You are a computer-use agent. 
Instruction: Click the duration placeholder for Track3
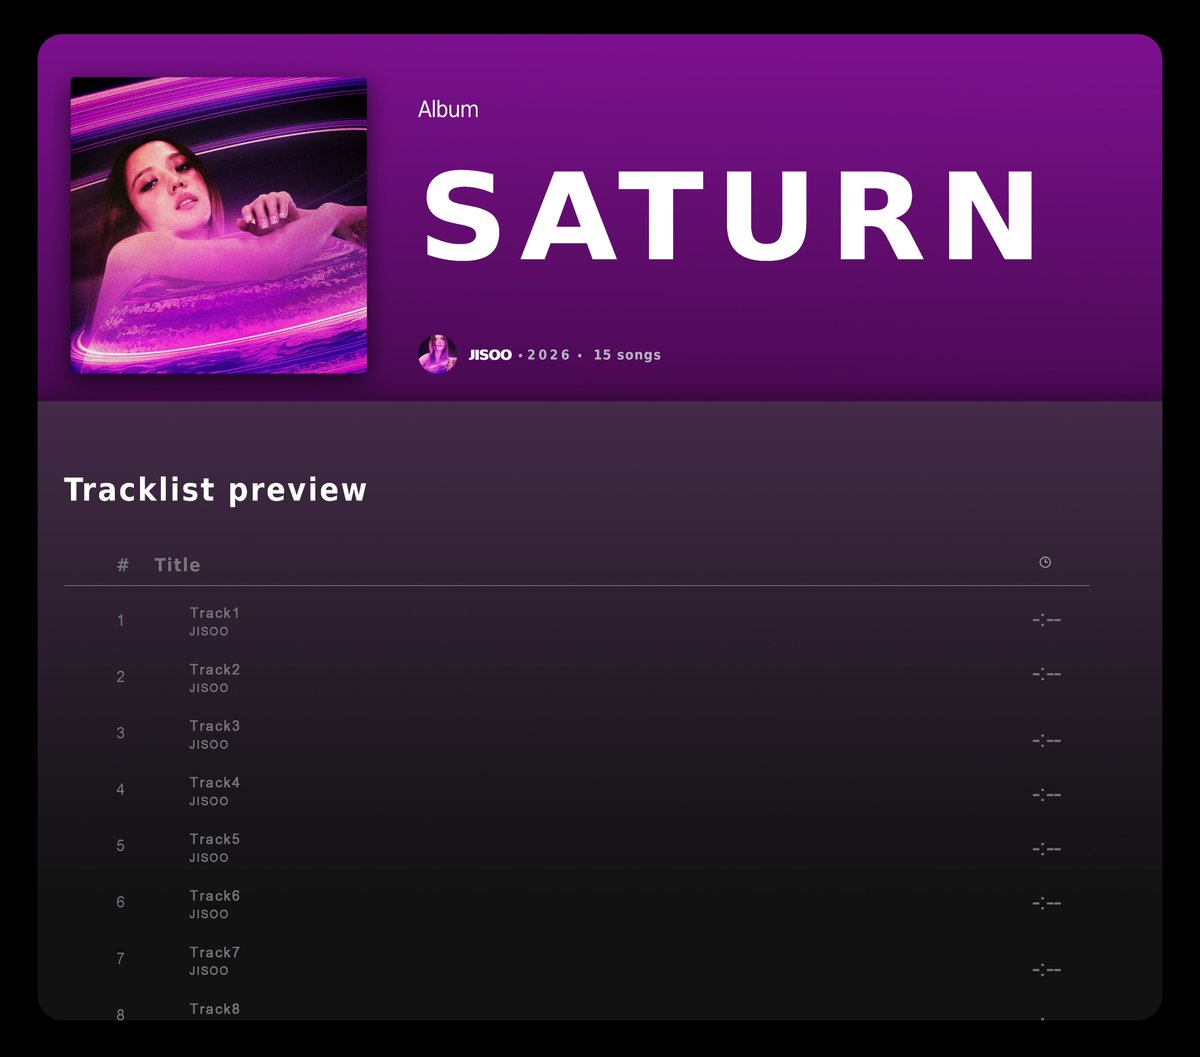(1046, 741)
